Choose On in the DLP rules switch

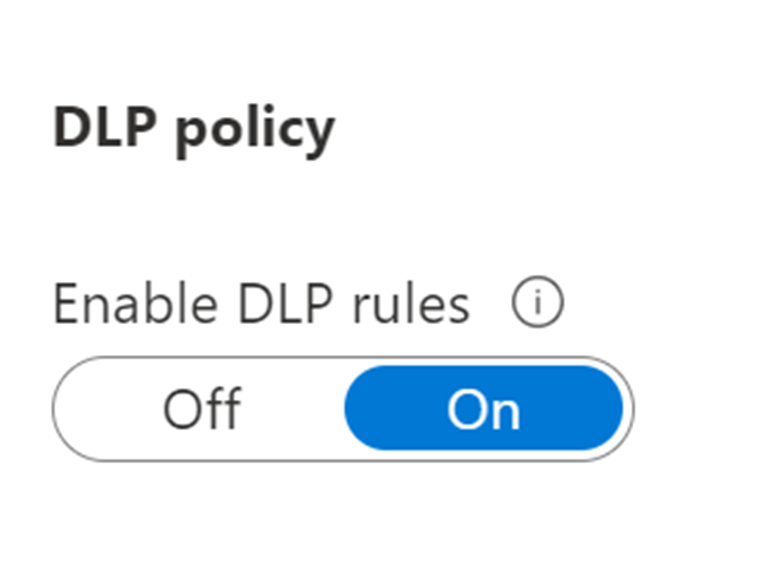[484, 409]
